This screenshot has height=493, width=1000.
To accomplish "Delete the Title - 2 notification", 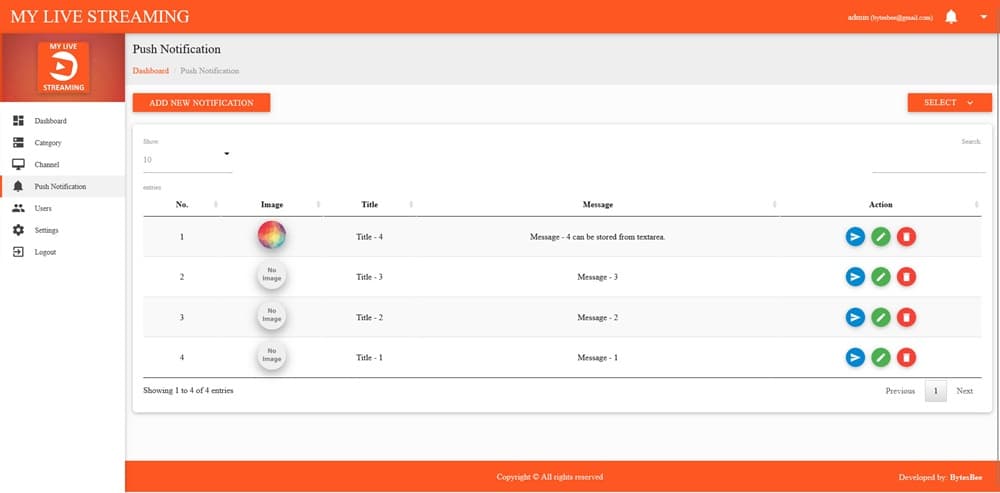I will pyautogui.click(x=905, y=317).
